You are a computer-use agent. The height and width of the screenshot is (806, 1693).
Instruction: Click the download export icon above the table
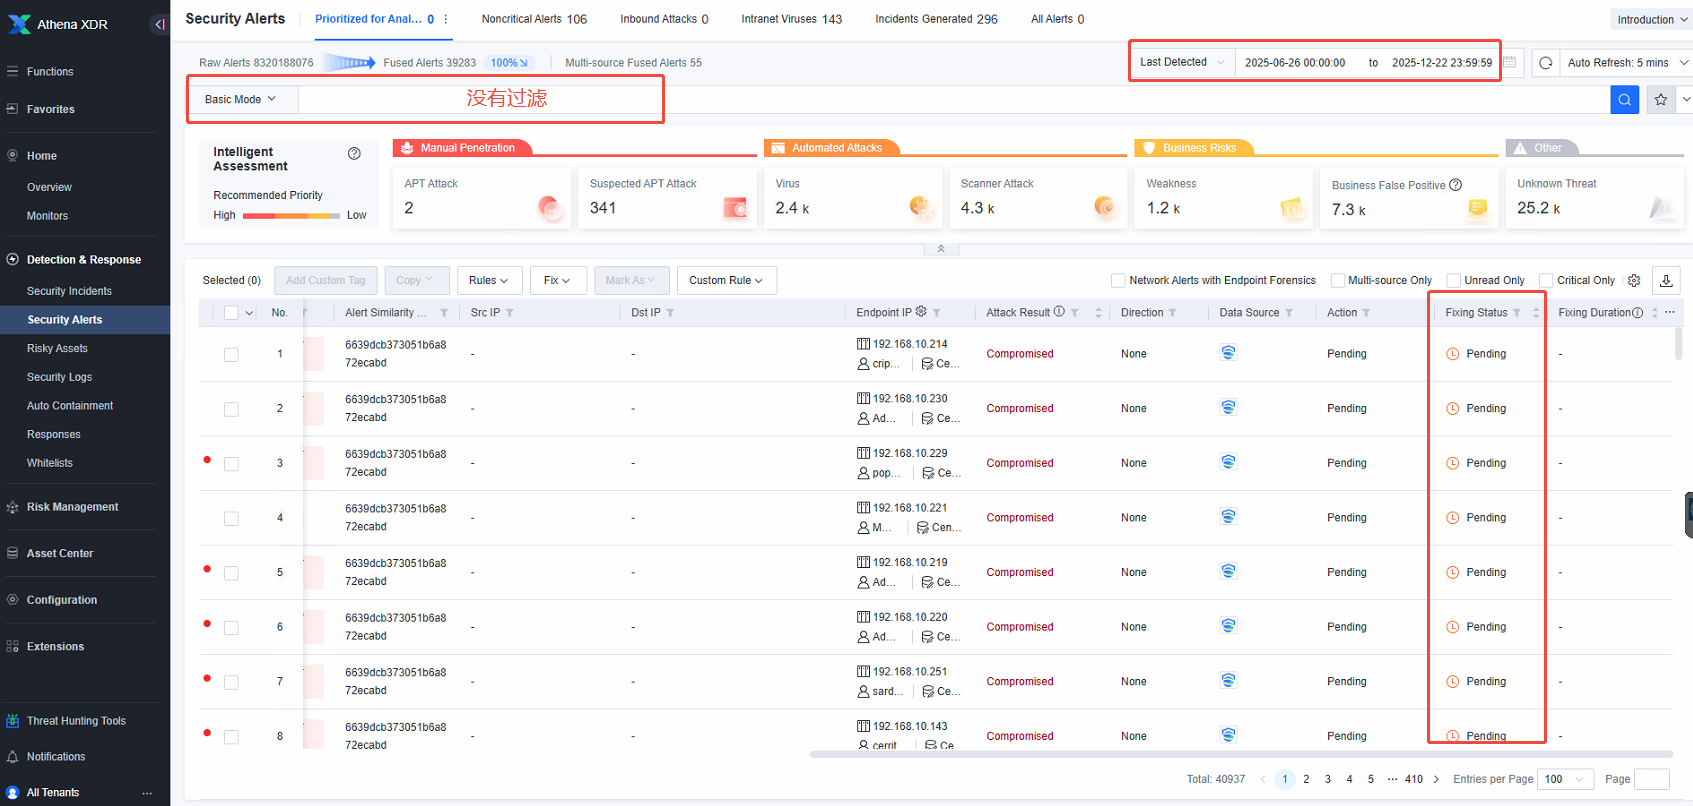point(1666,280)
